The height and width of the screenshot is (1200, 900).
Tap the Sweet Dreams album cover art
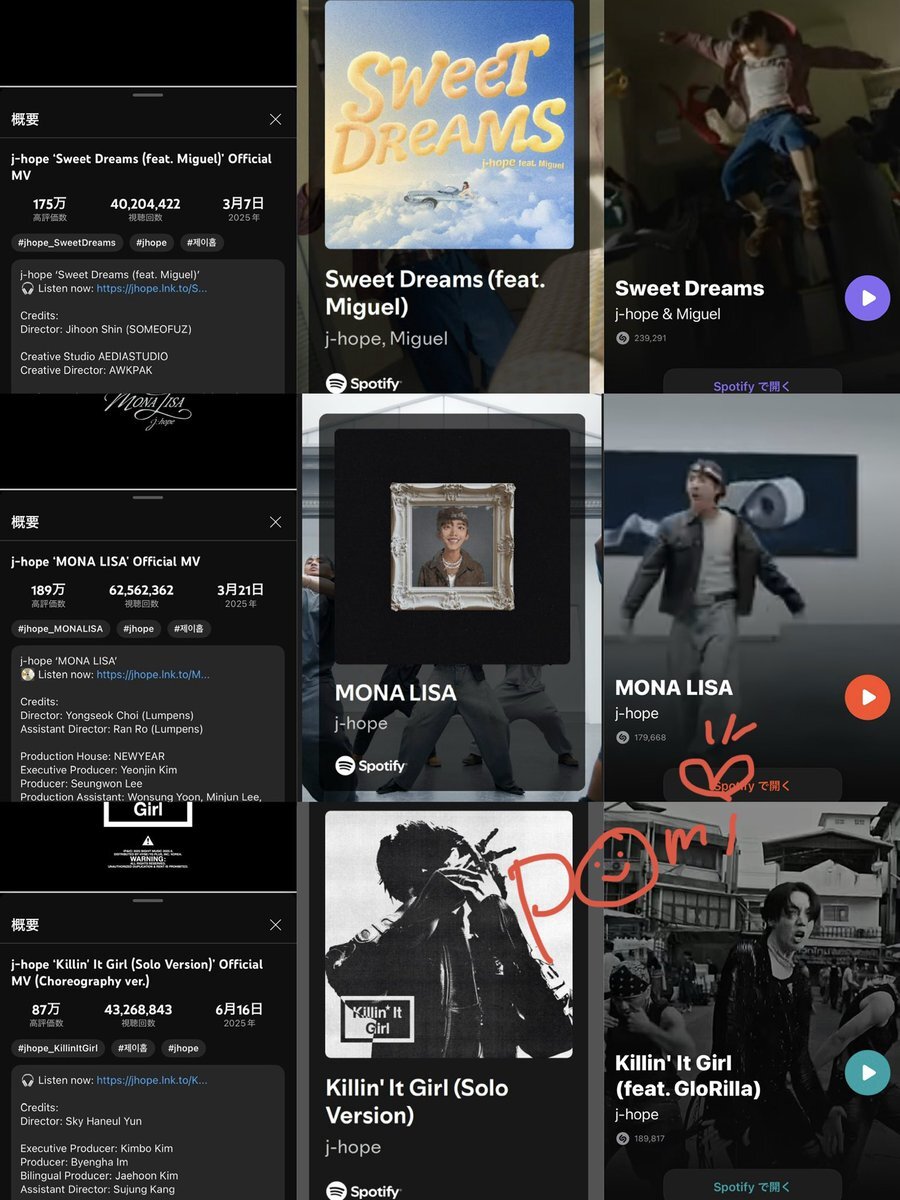pos(449,124)
